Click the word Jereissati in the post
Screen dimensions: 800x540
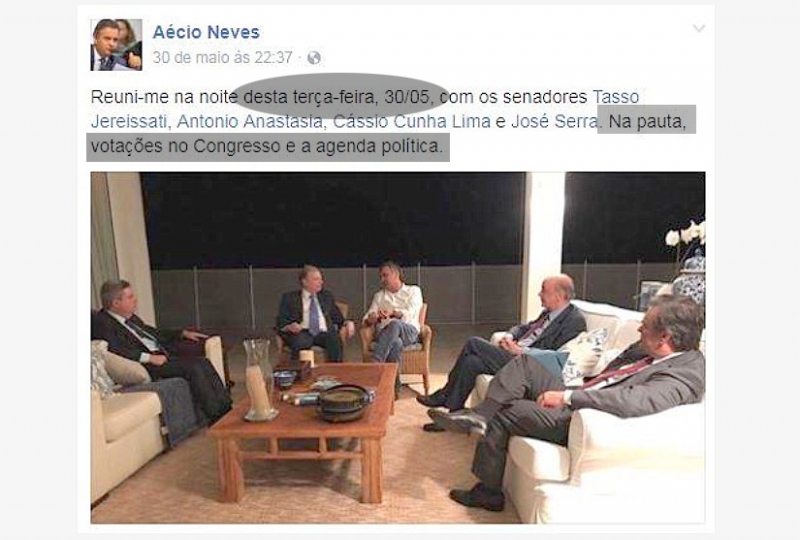(x=130, y=121)
